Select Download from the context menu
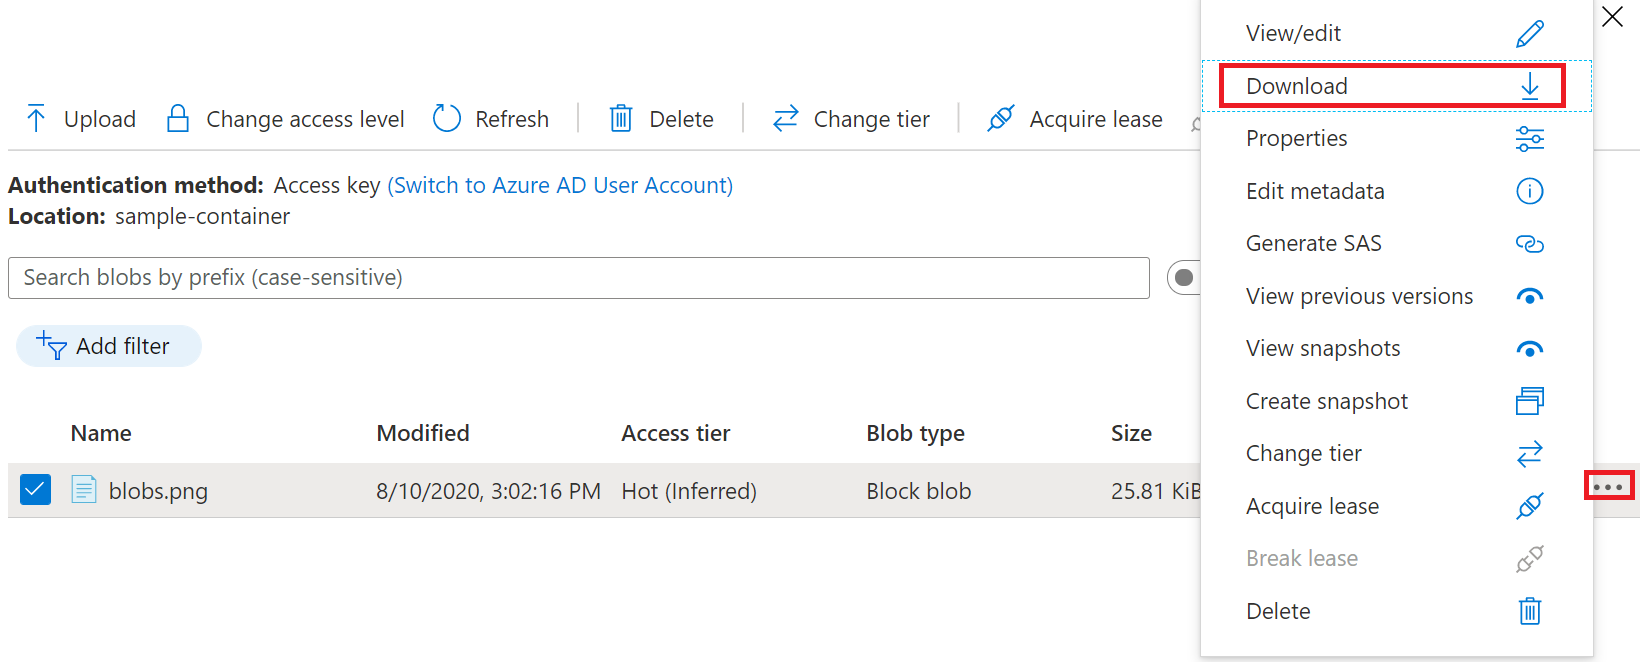Screen dimensions: 1641x662 click(x=1391, y=86)
